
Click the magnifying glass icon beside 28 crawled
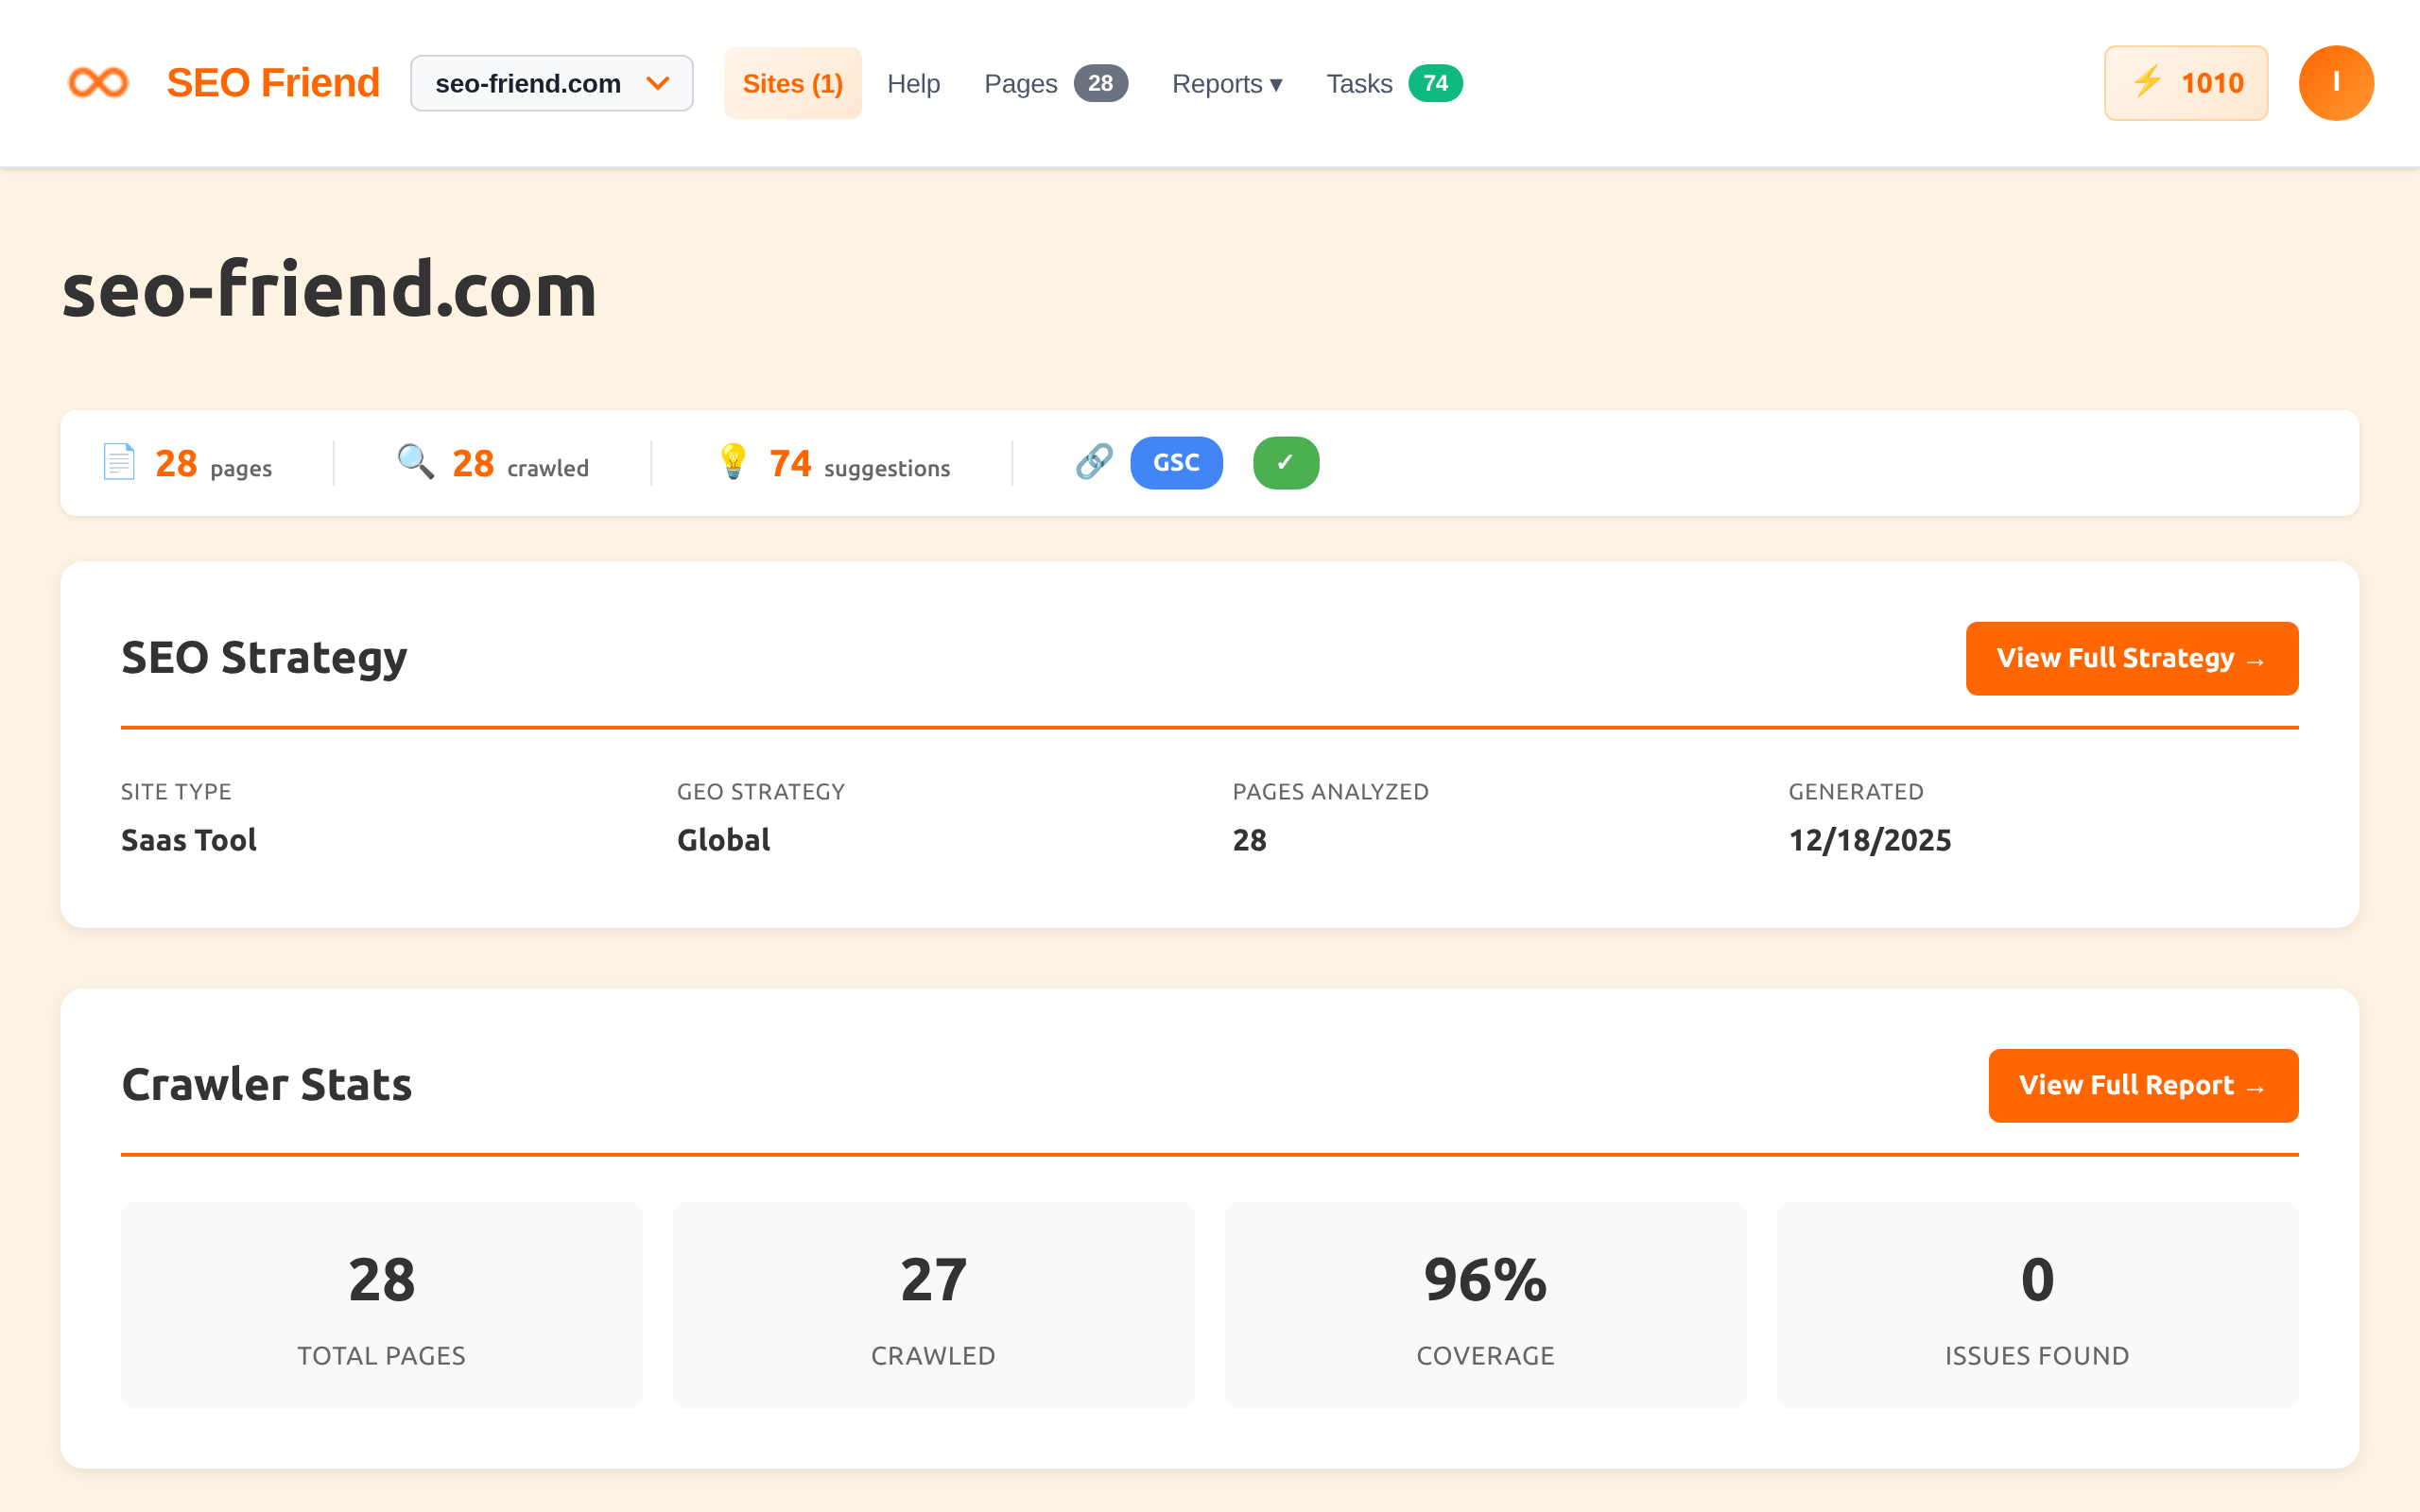(x=415, y=462)
